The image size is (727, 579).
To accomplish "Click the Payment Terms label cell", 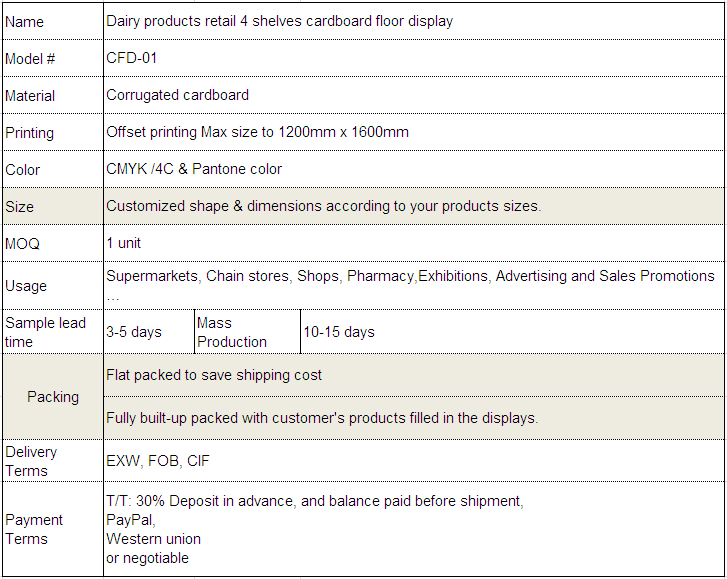I will coord(34,529).
